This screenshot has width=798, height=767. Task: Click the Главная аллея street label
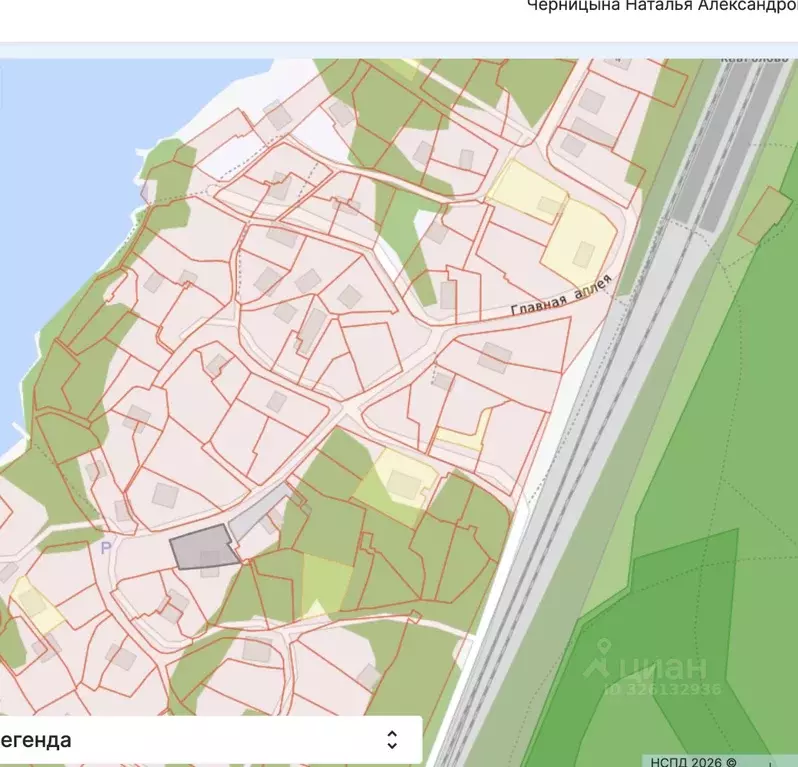561,296
